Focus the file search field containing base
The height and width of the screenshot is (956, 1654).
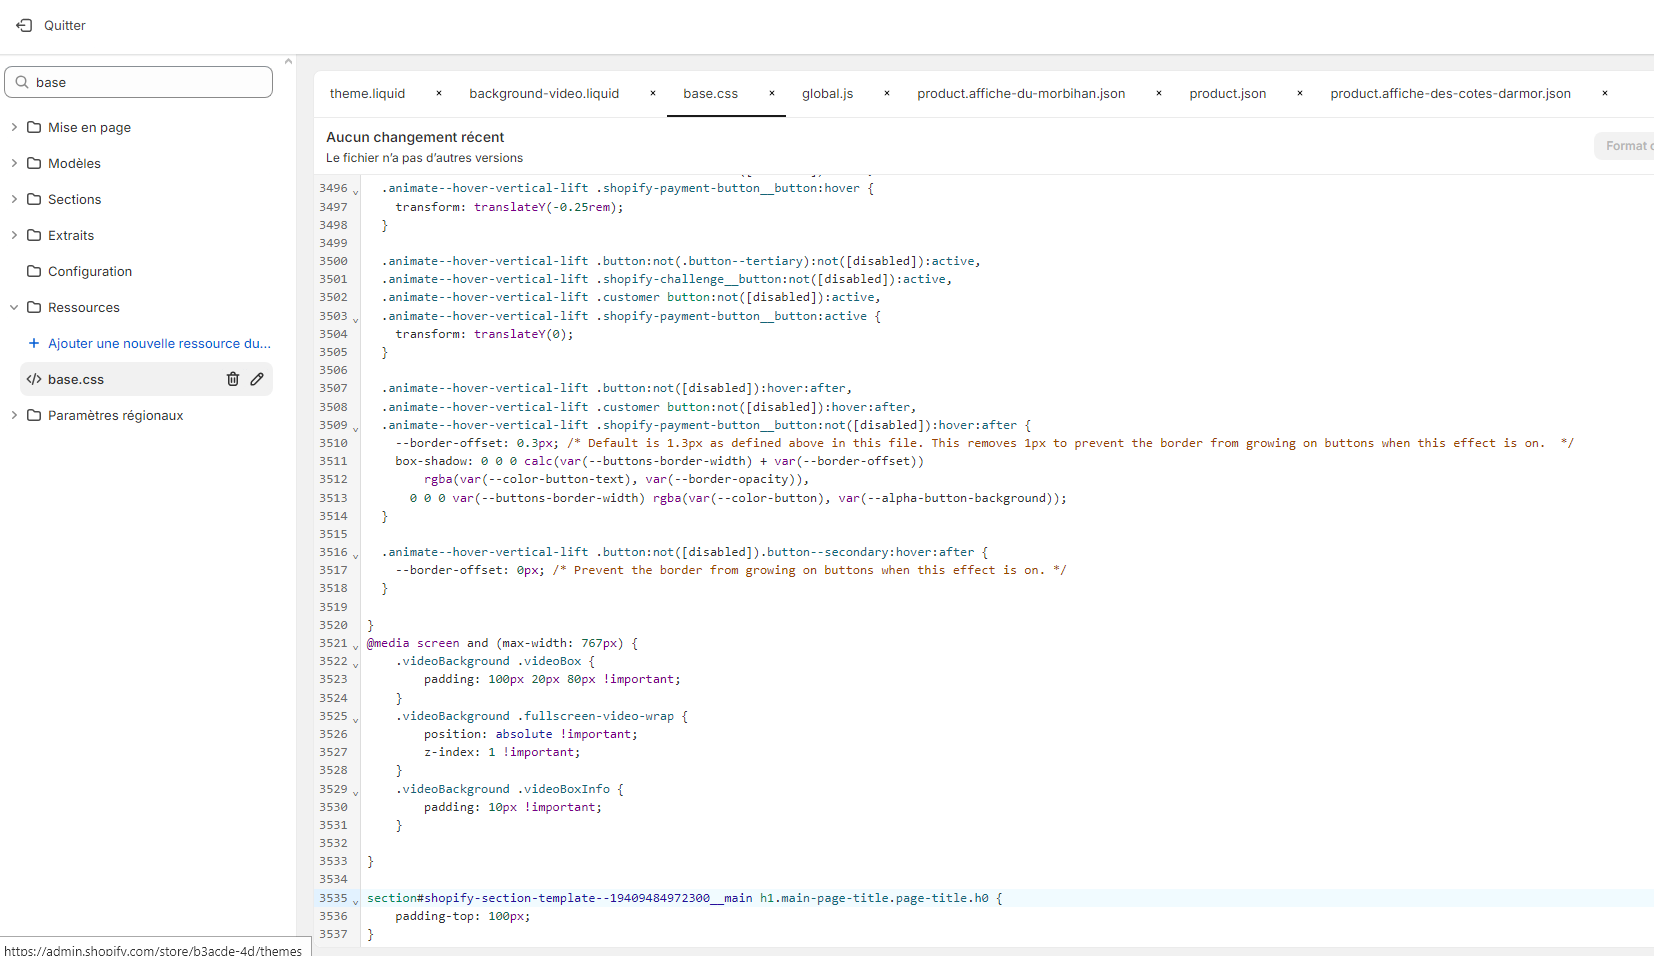(150, 82)
